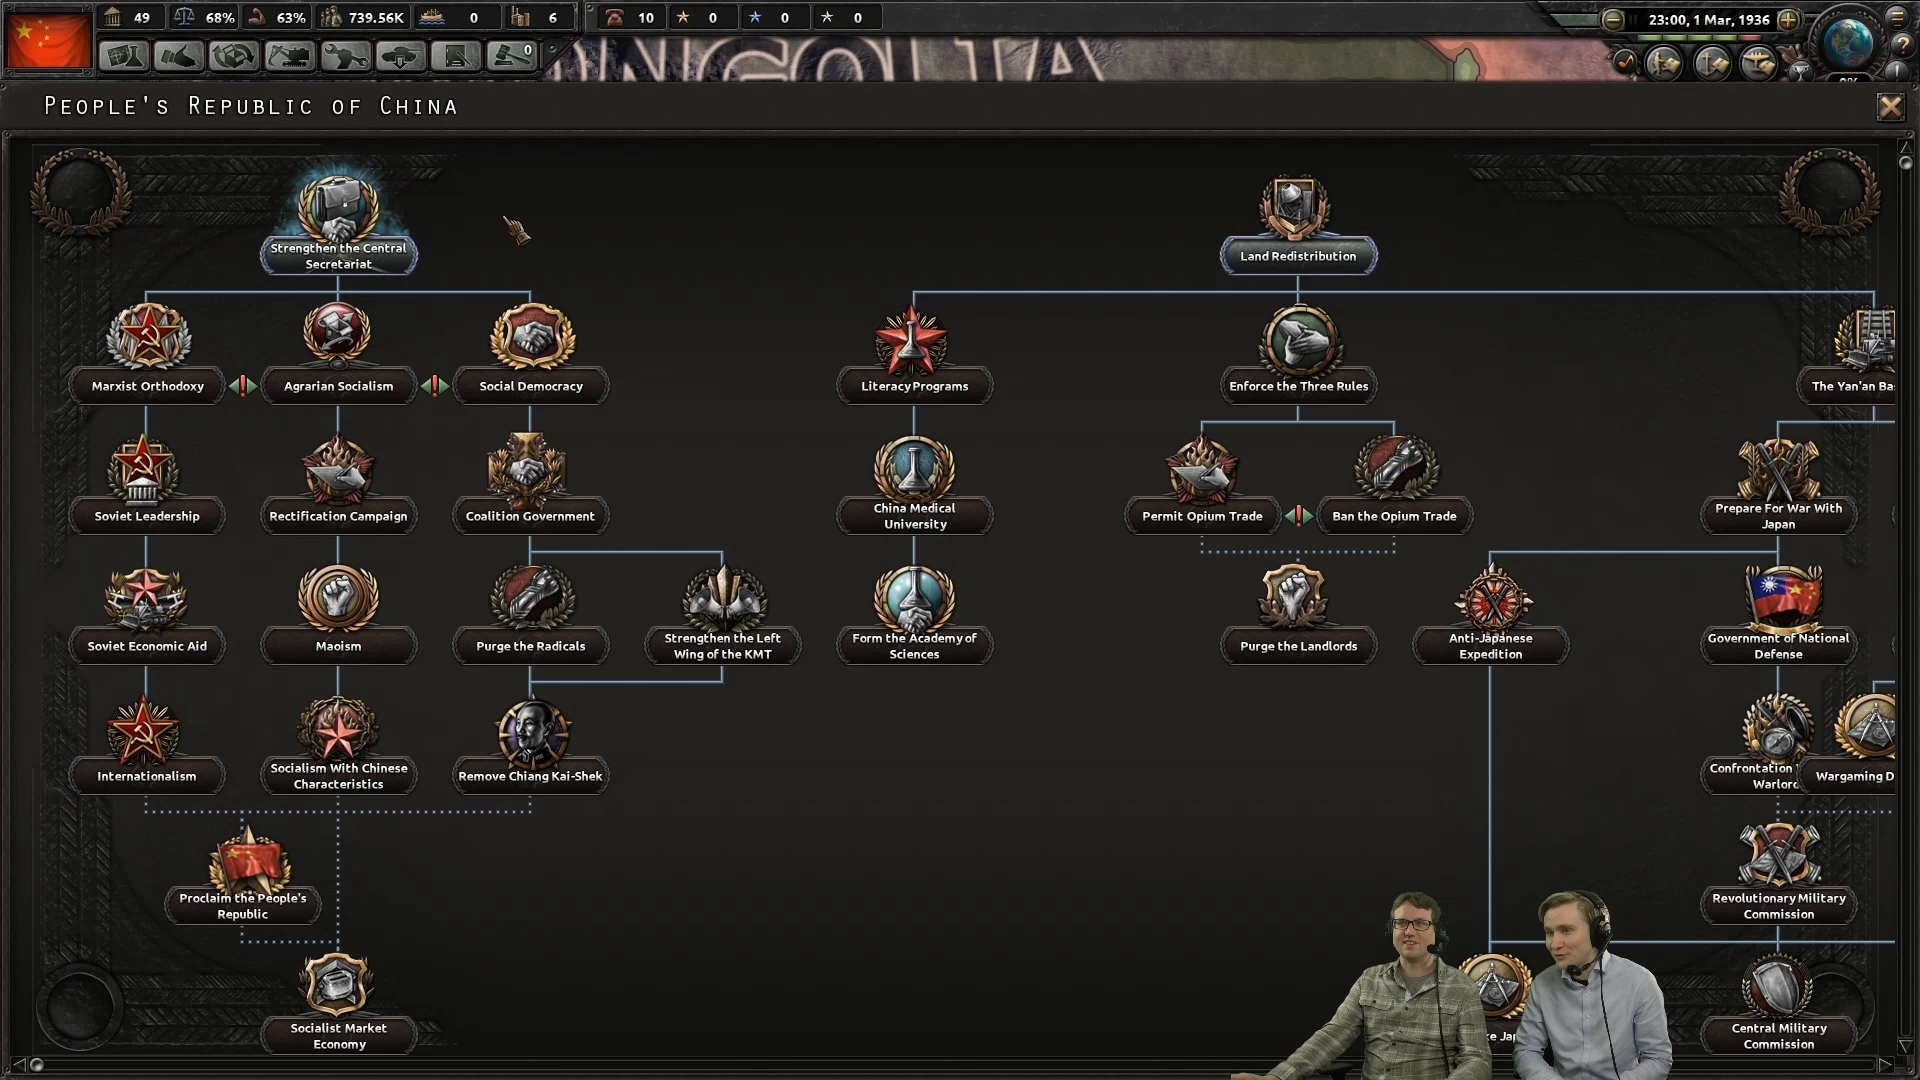The image size is (1920, 1080).
Task: Click the stability 68% indicator
Action: (x=206, y=17)
